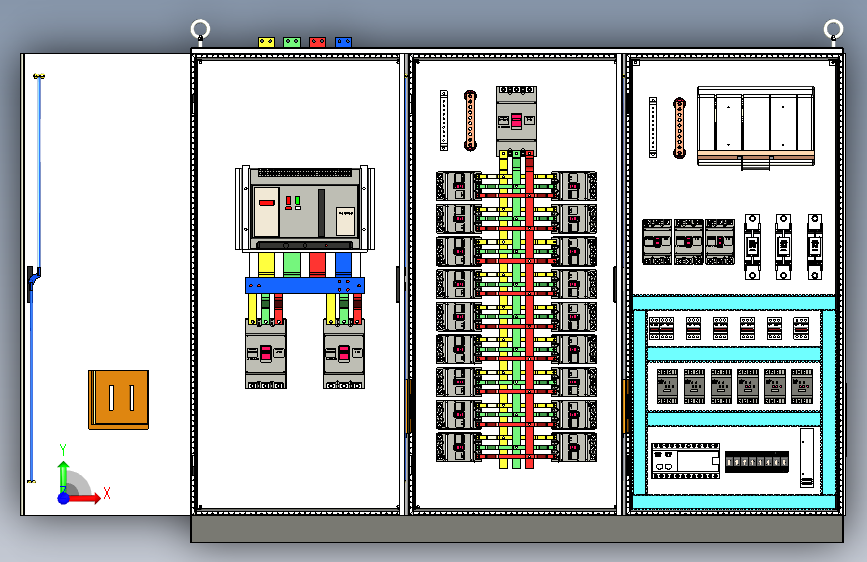This screenshot has width=867, height=562.
Task: Click the blue triad origin ball
Action: 64,498
